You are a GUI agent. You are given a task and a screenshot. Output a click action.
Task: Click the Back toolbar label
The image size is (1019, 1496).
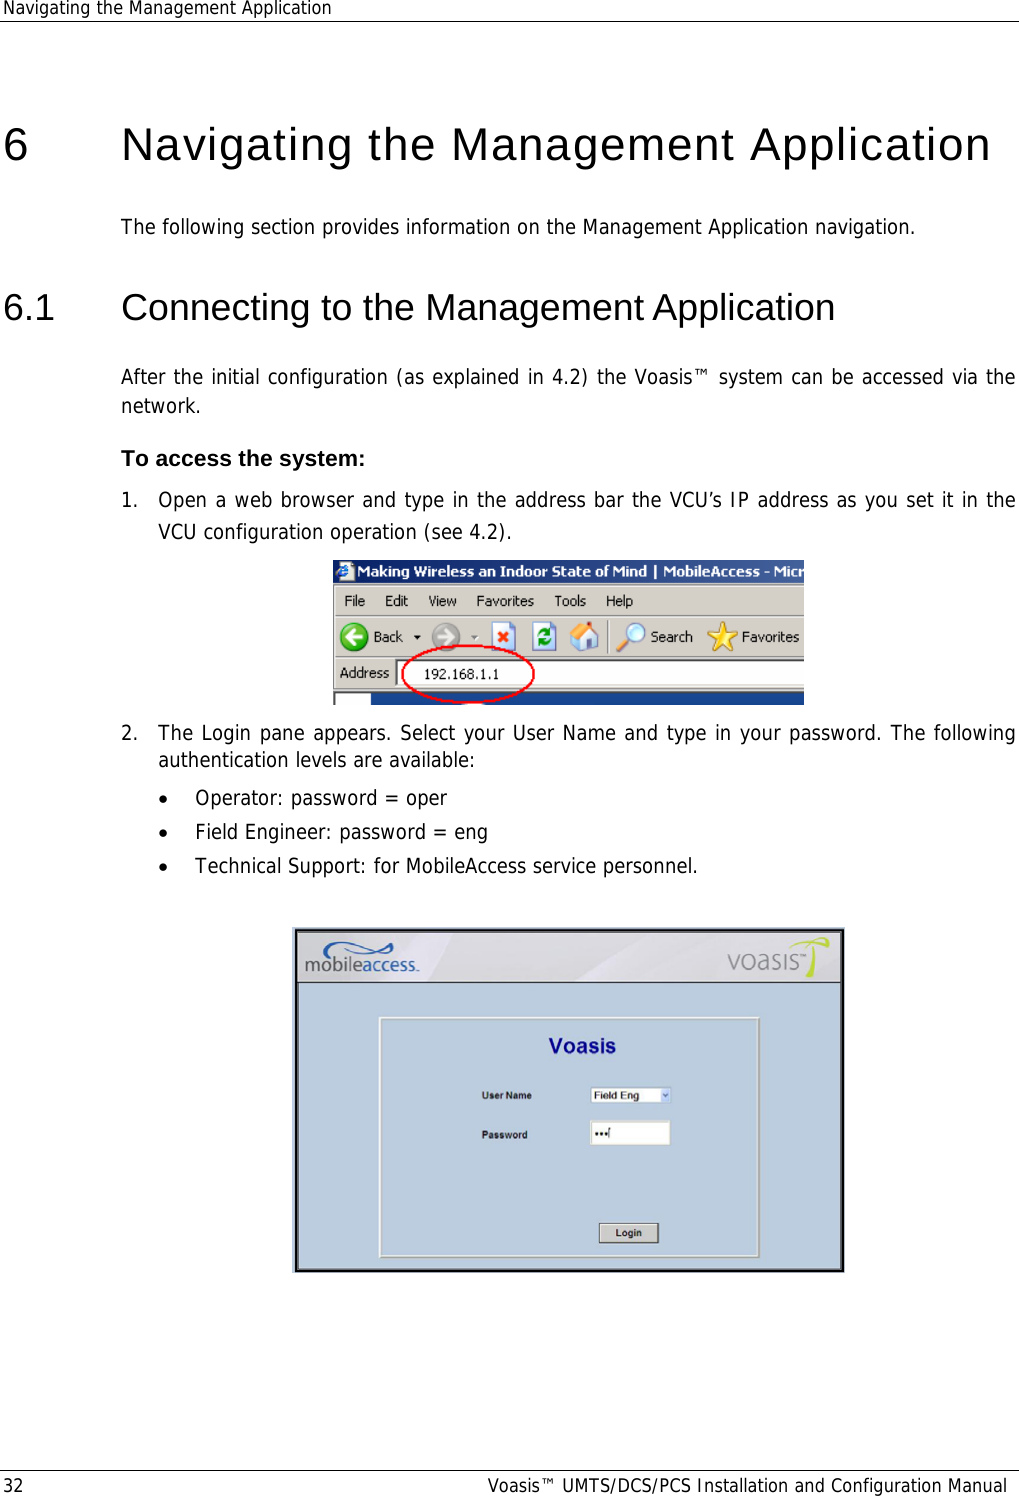pyautogui.click(x=388, y=637)
